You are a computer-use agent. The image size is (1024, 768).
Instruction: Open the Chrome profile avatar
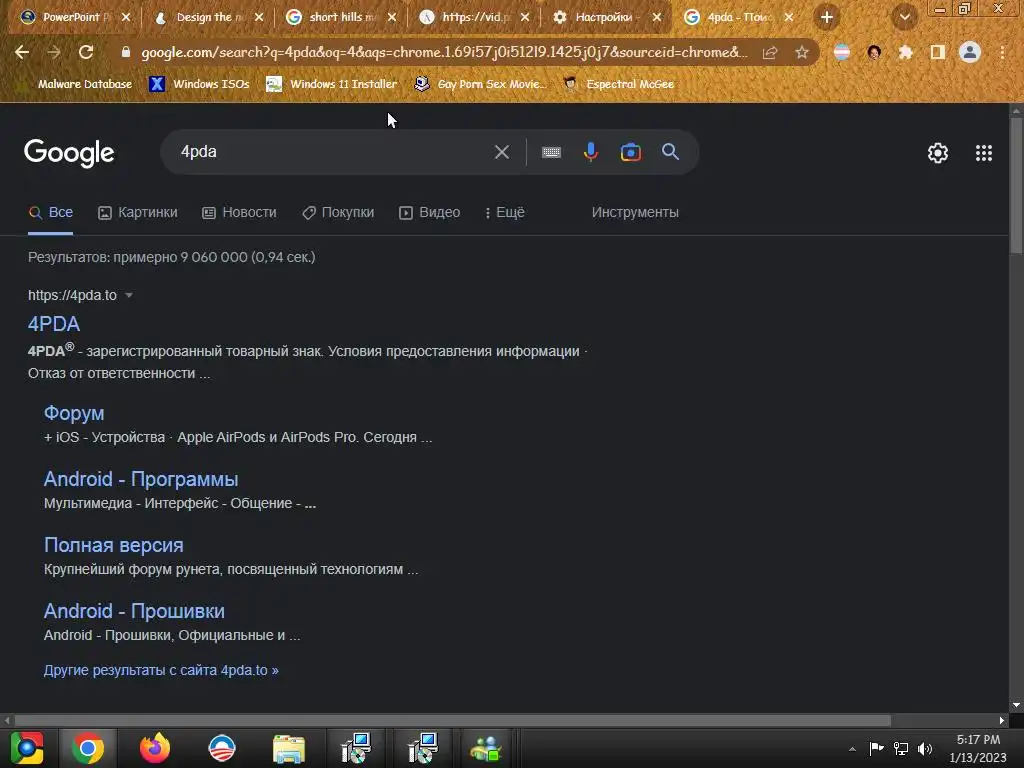970,52
